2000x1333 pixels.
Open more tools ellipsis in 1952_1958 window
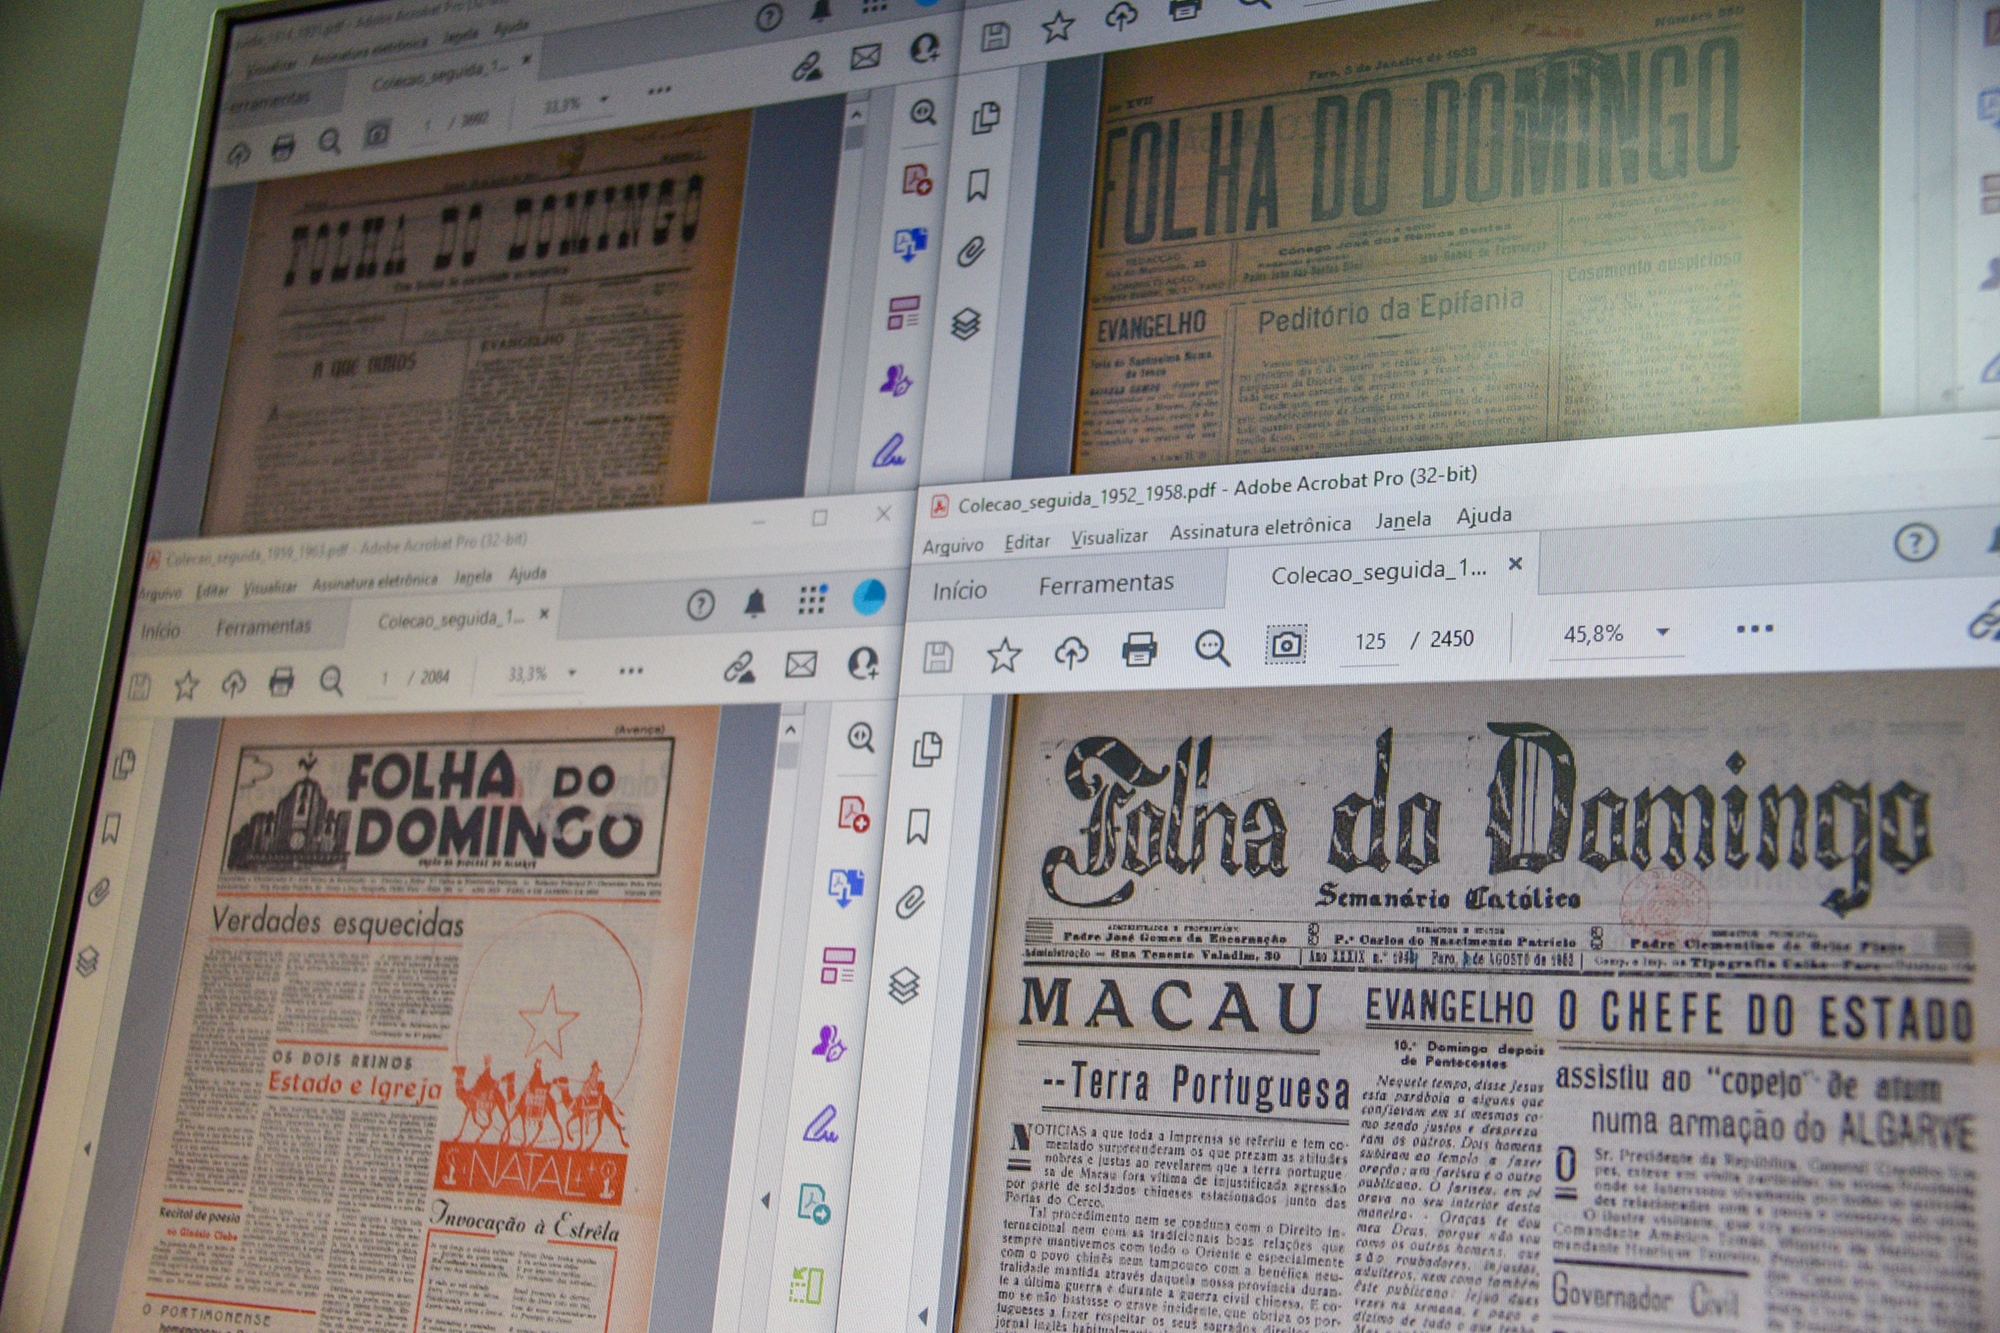(x=1755, y=629)
